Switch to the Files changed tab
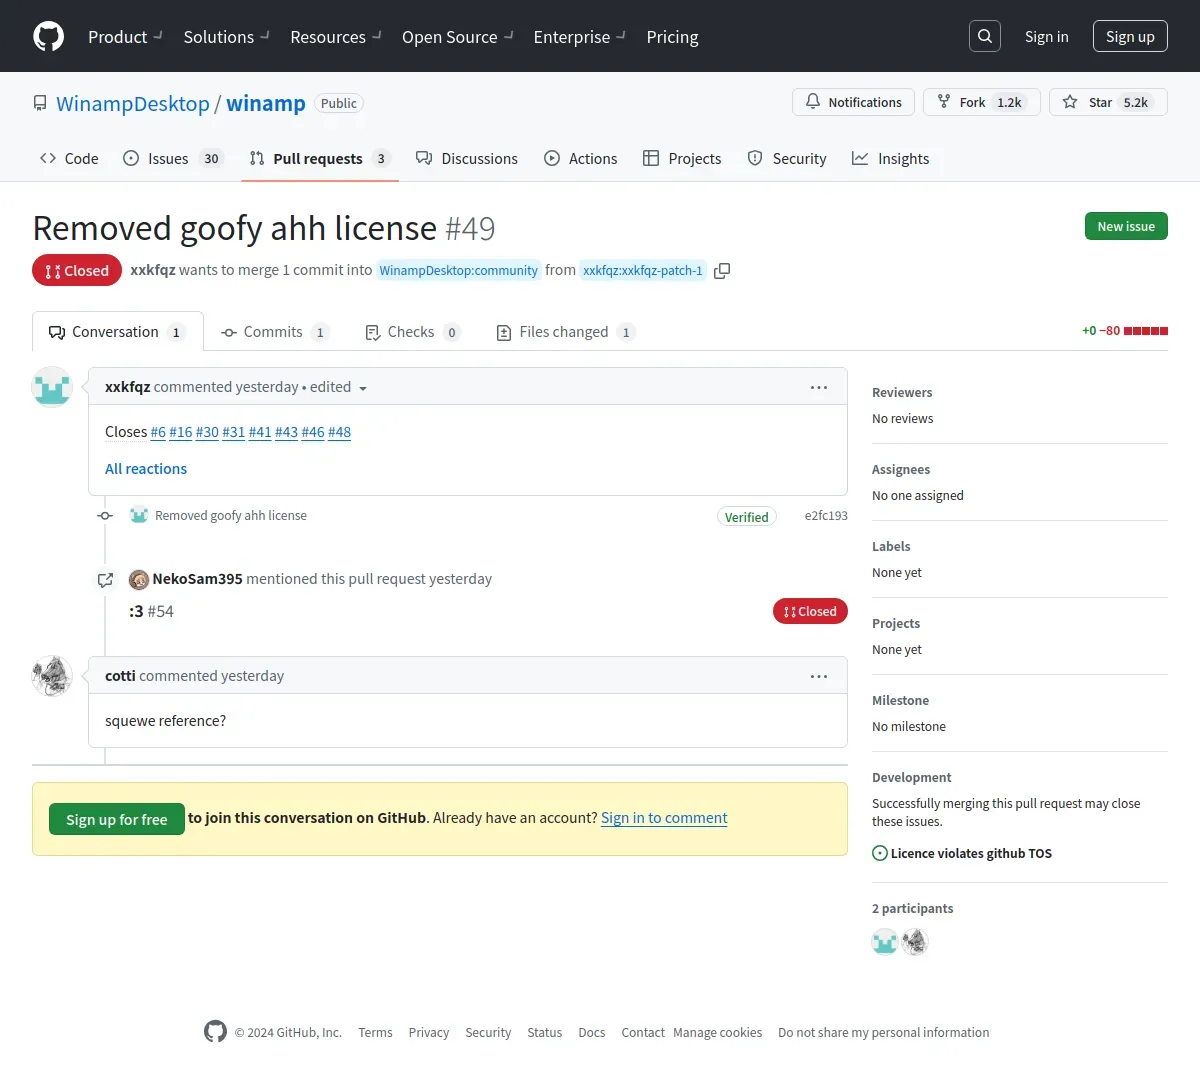Viewport: 1200px width, 1084px height. [566, 332]
